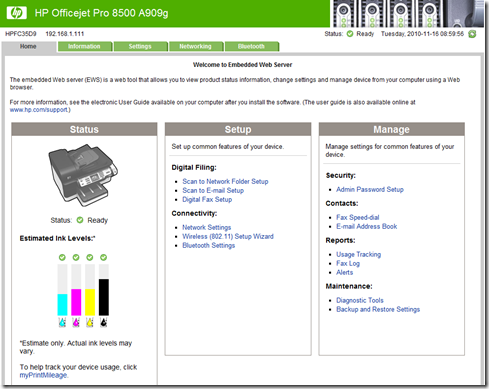Image resolution: width=489 pixels, height=389 pixels.
Task: Open the Information tab
Action: 84,46
